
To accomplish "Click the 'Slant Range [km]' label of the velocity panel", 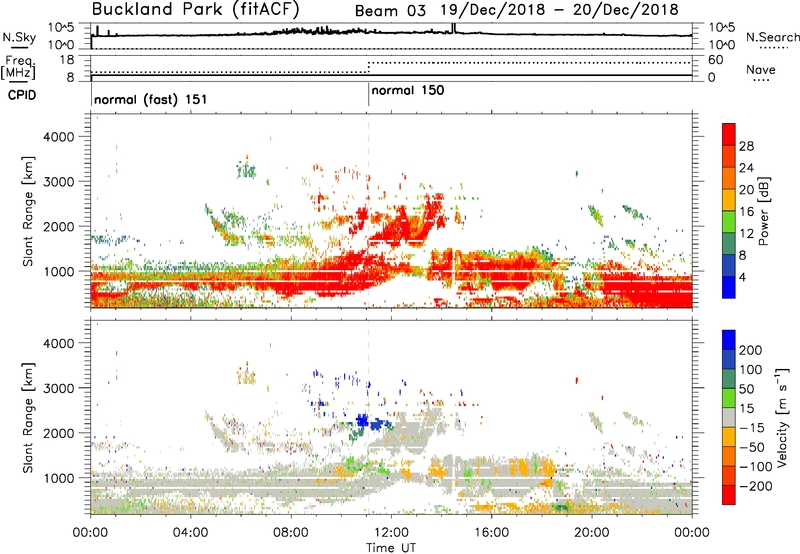I will pos(28,418).
